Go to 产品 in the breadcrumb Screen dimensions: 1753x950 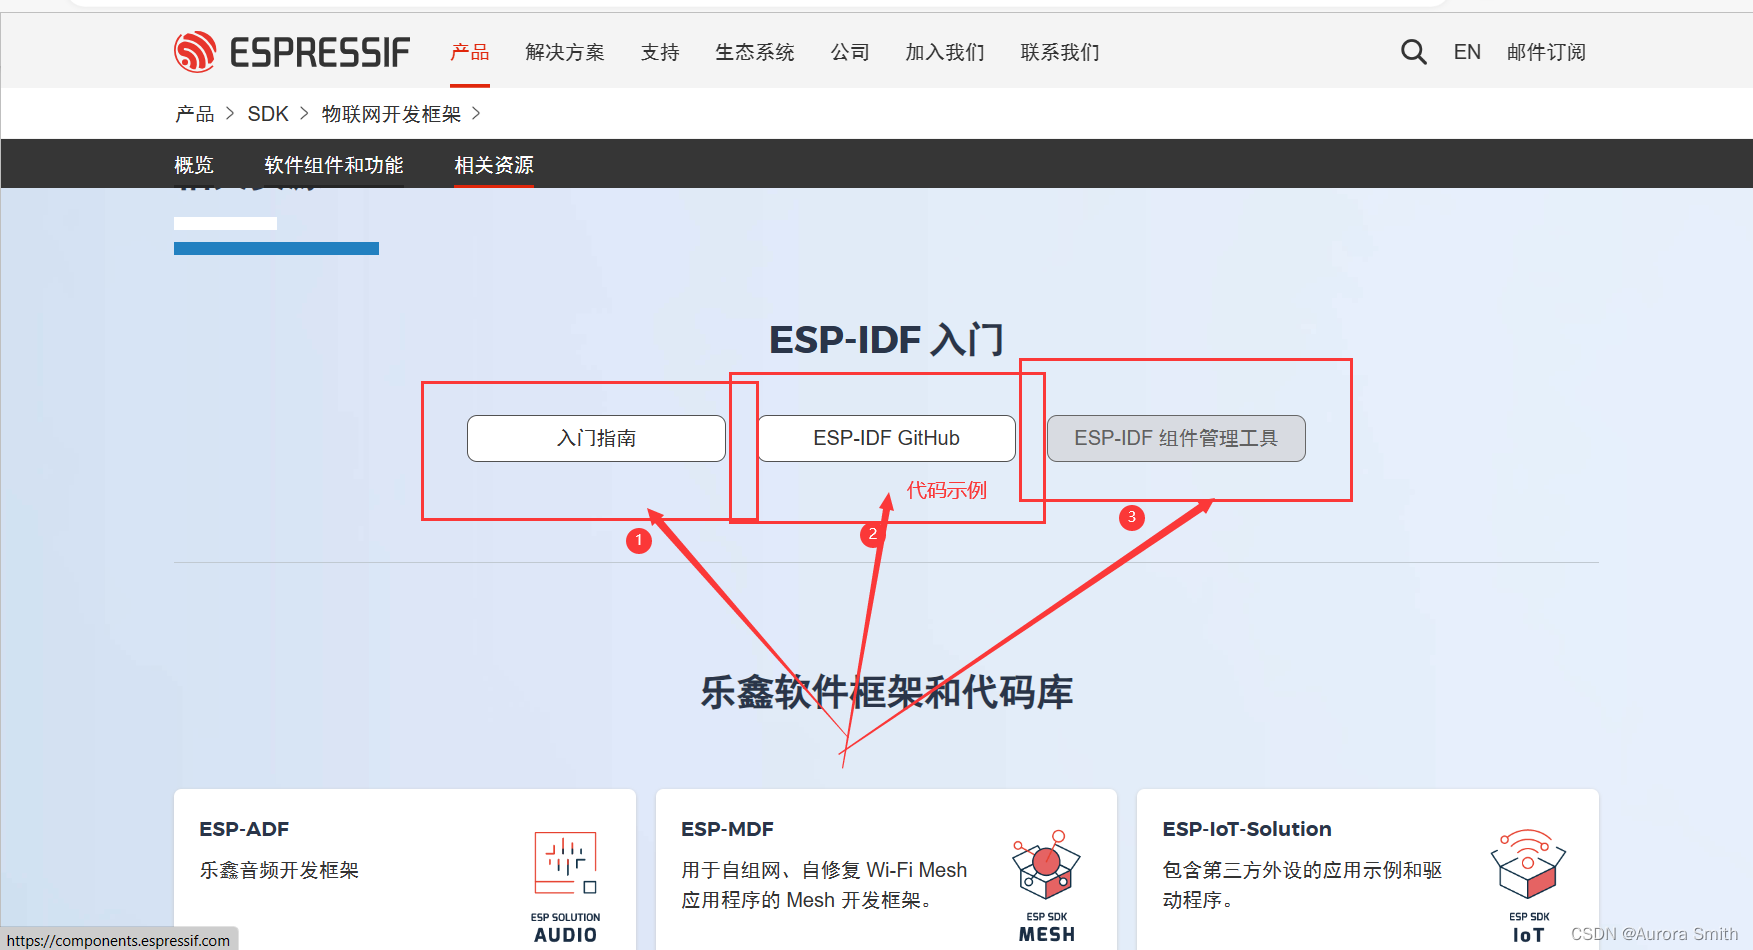coord(195,114)
